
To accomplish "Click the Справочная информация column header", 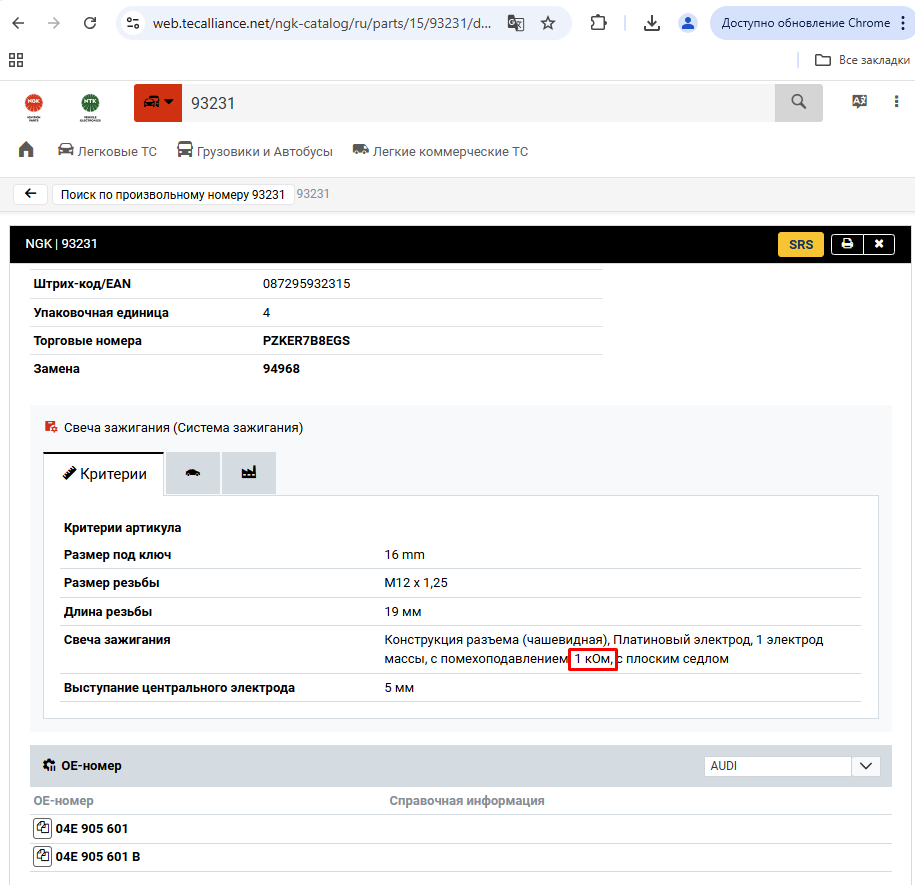I will (x=467, y=801).
